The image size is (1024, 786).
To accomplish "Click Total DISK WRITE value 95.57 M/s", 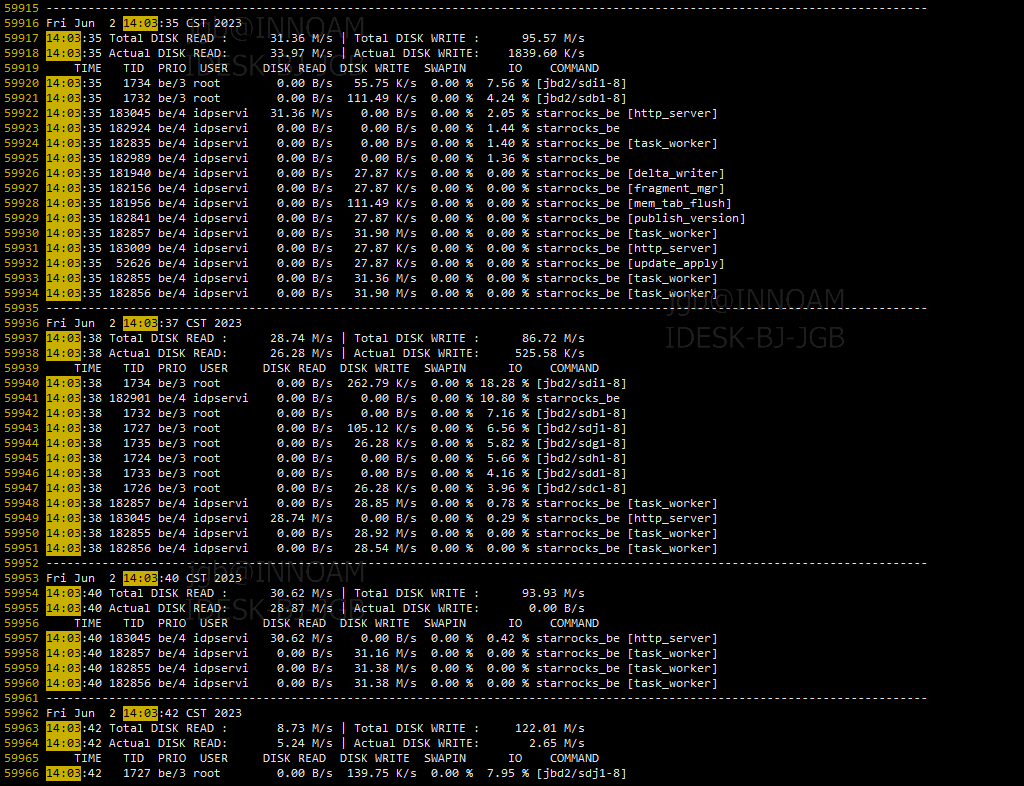I will point(553,38).
